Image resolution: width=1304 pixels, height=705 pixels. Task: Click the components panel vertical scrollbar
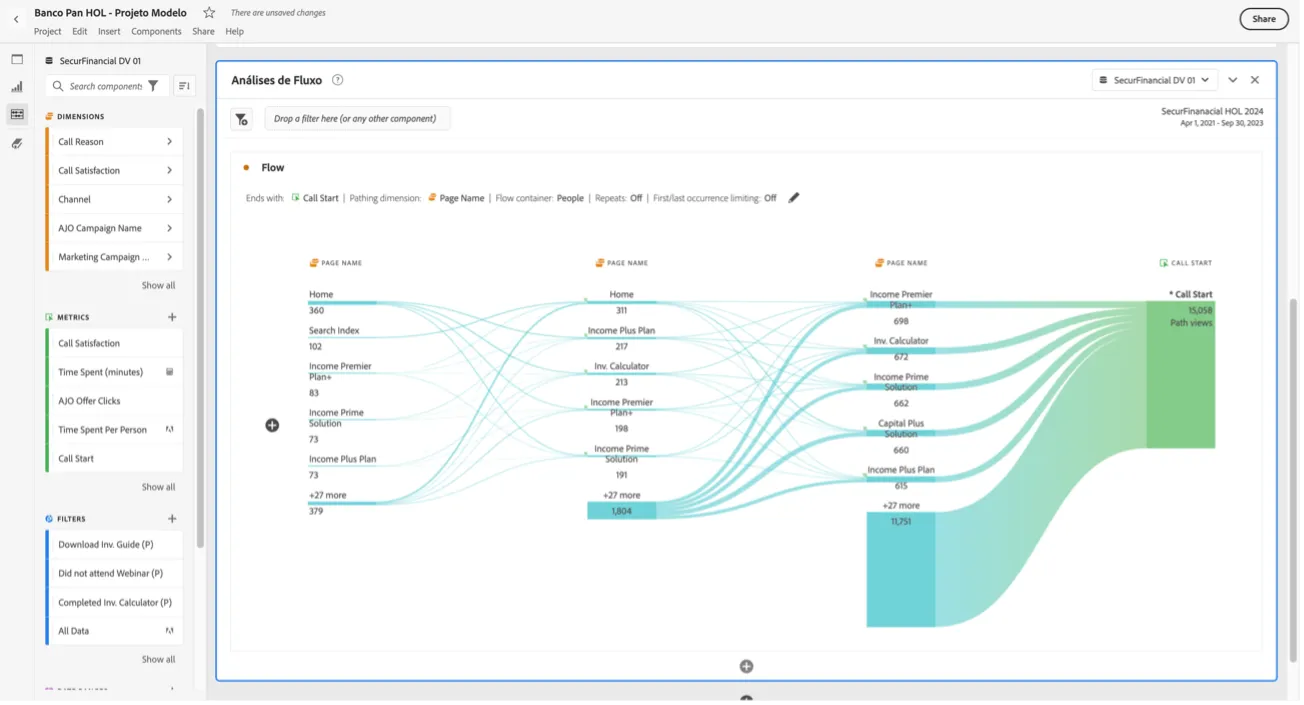coord(200,330)
